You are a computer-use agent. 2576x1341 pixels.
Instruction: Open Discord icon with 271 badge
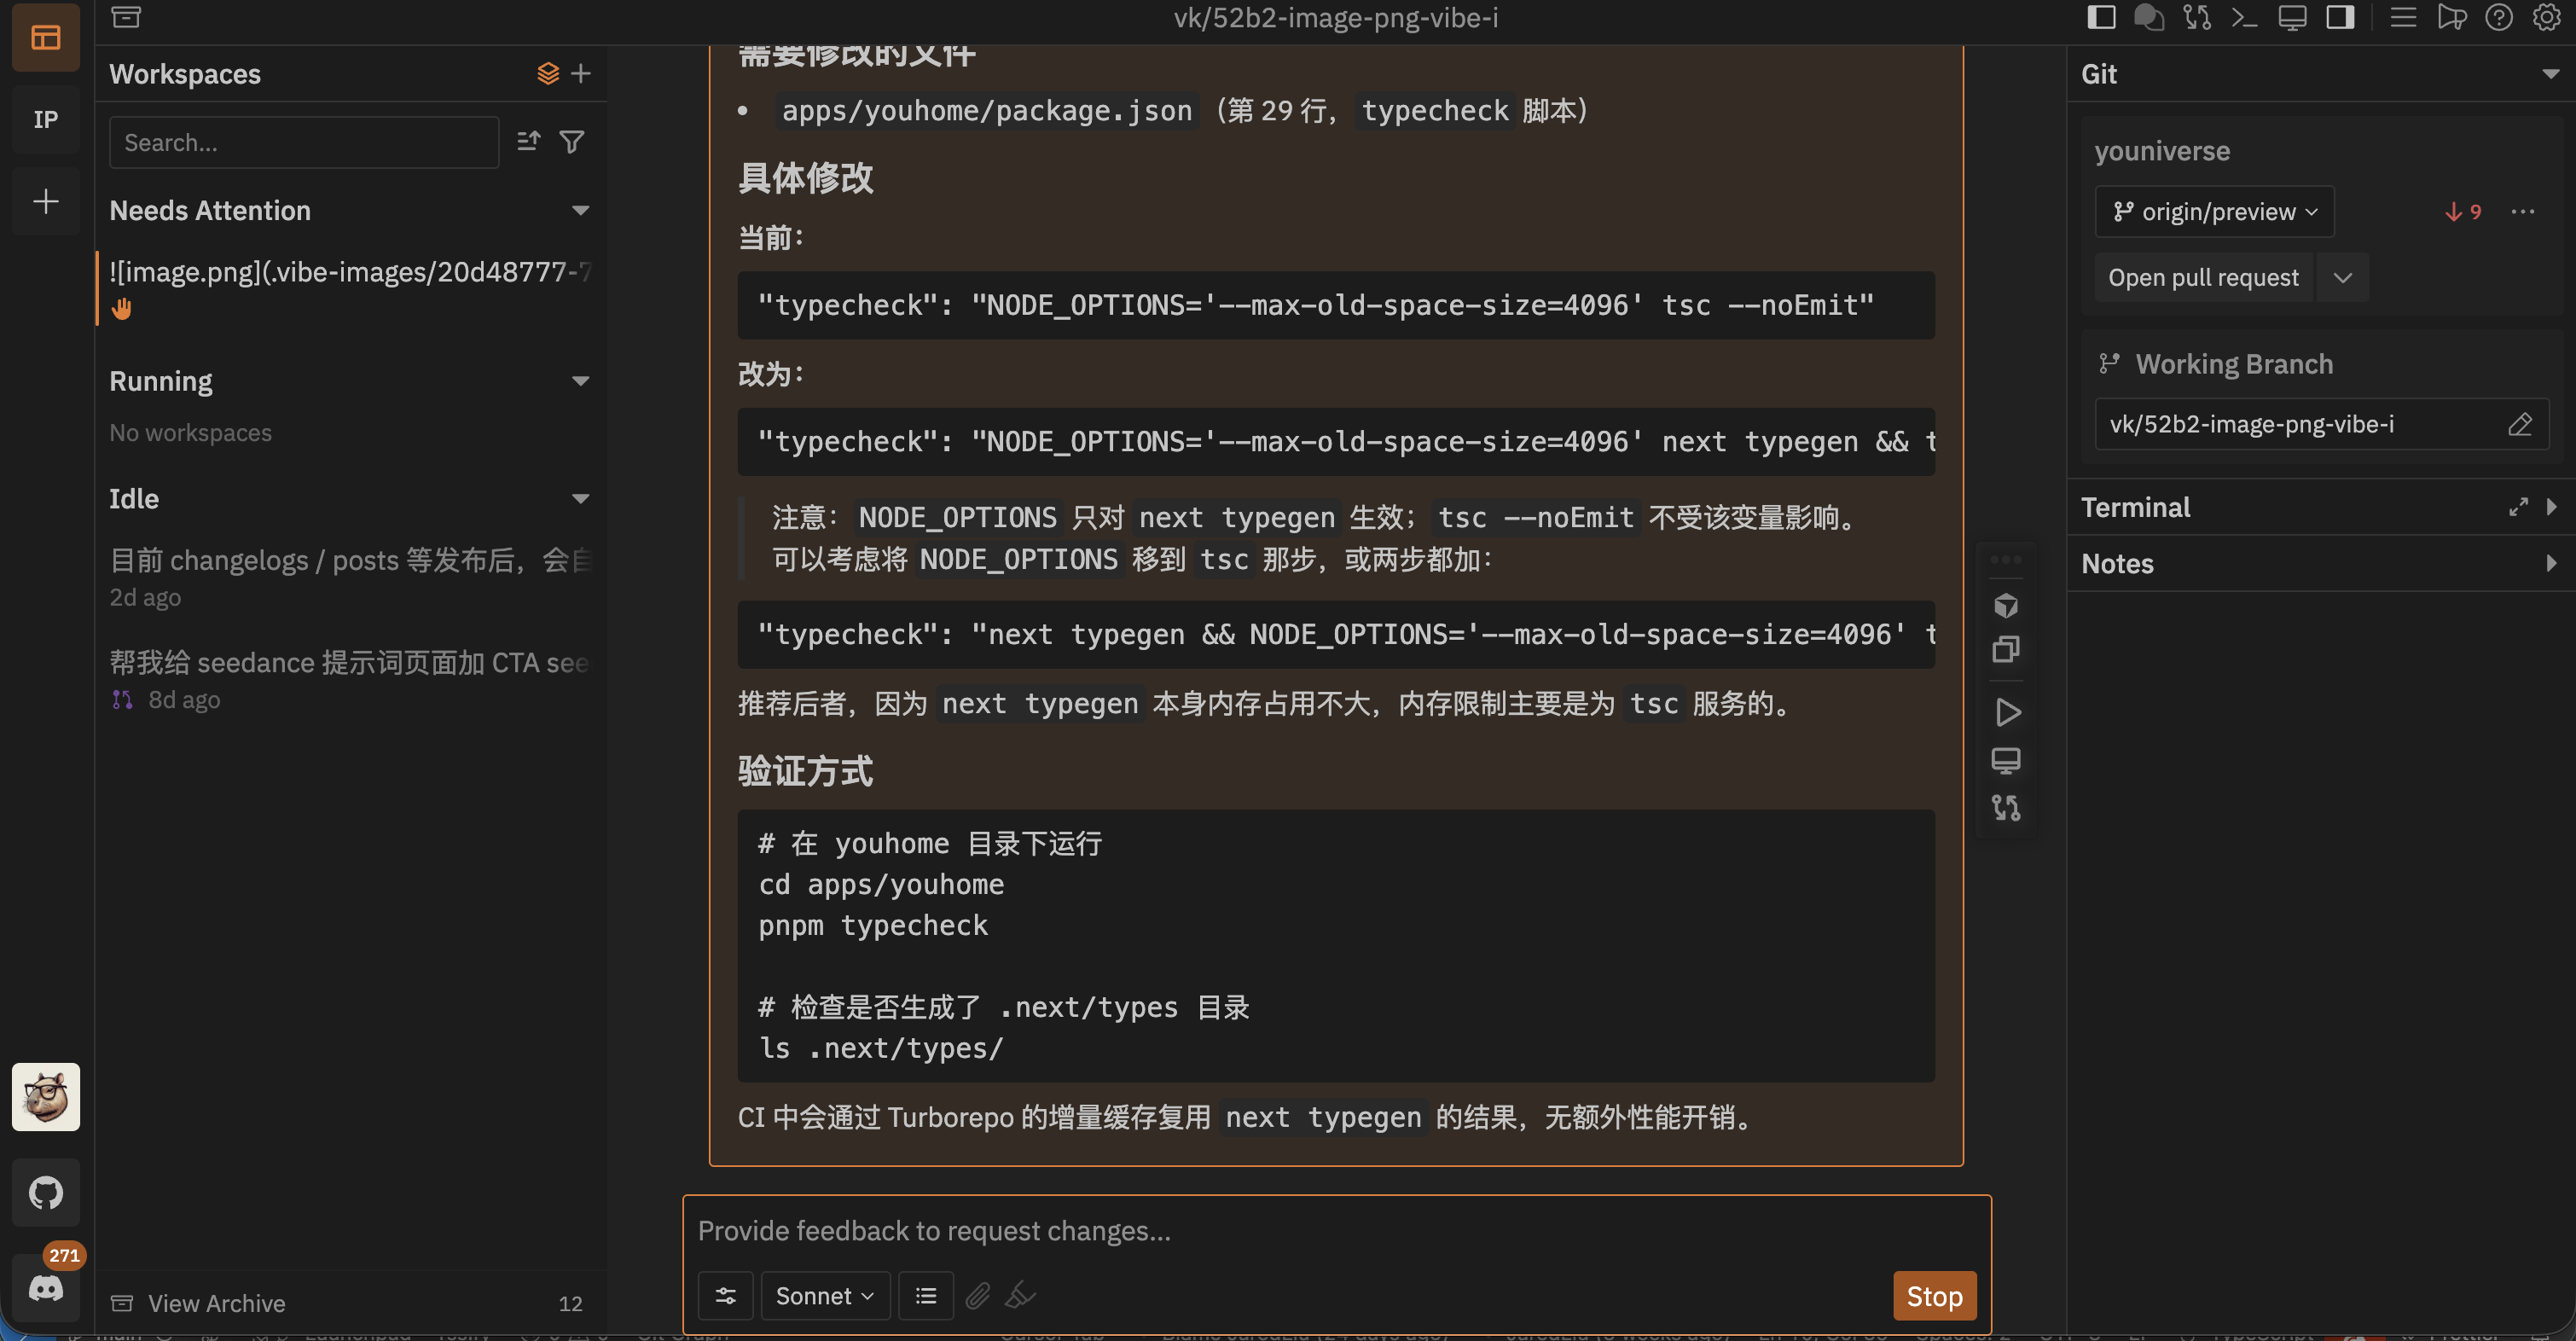[46, 1288]
